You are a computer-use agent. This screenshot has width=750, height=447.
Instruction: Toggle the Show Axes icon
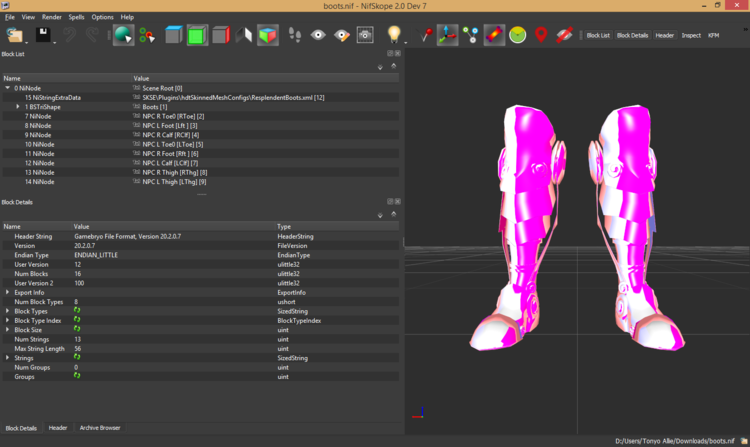click(x=447, y=35)
